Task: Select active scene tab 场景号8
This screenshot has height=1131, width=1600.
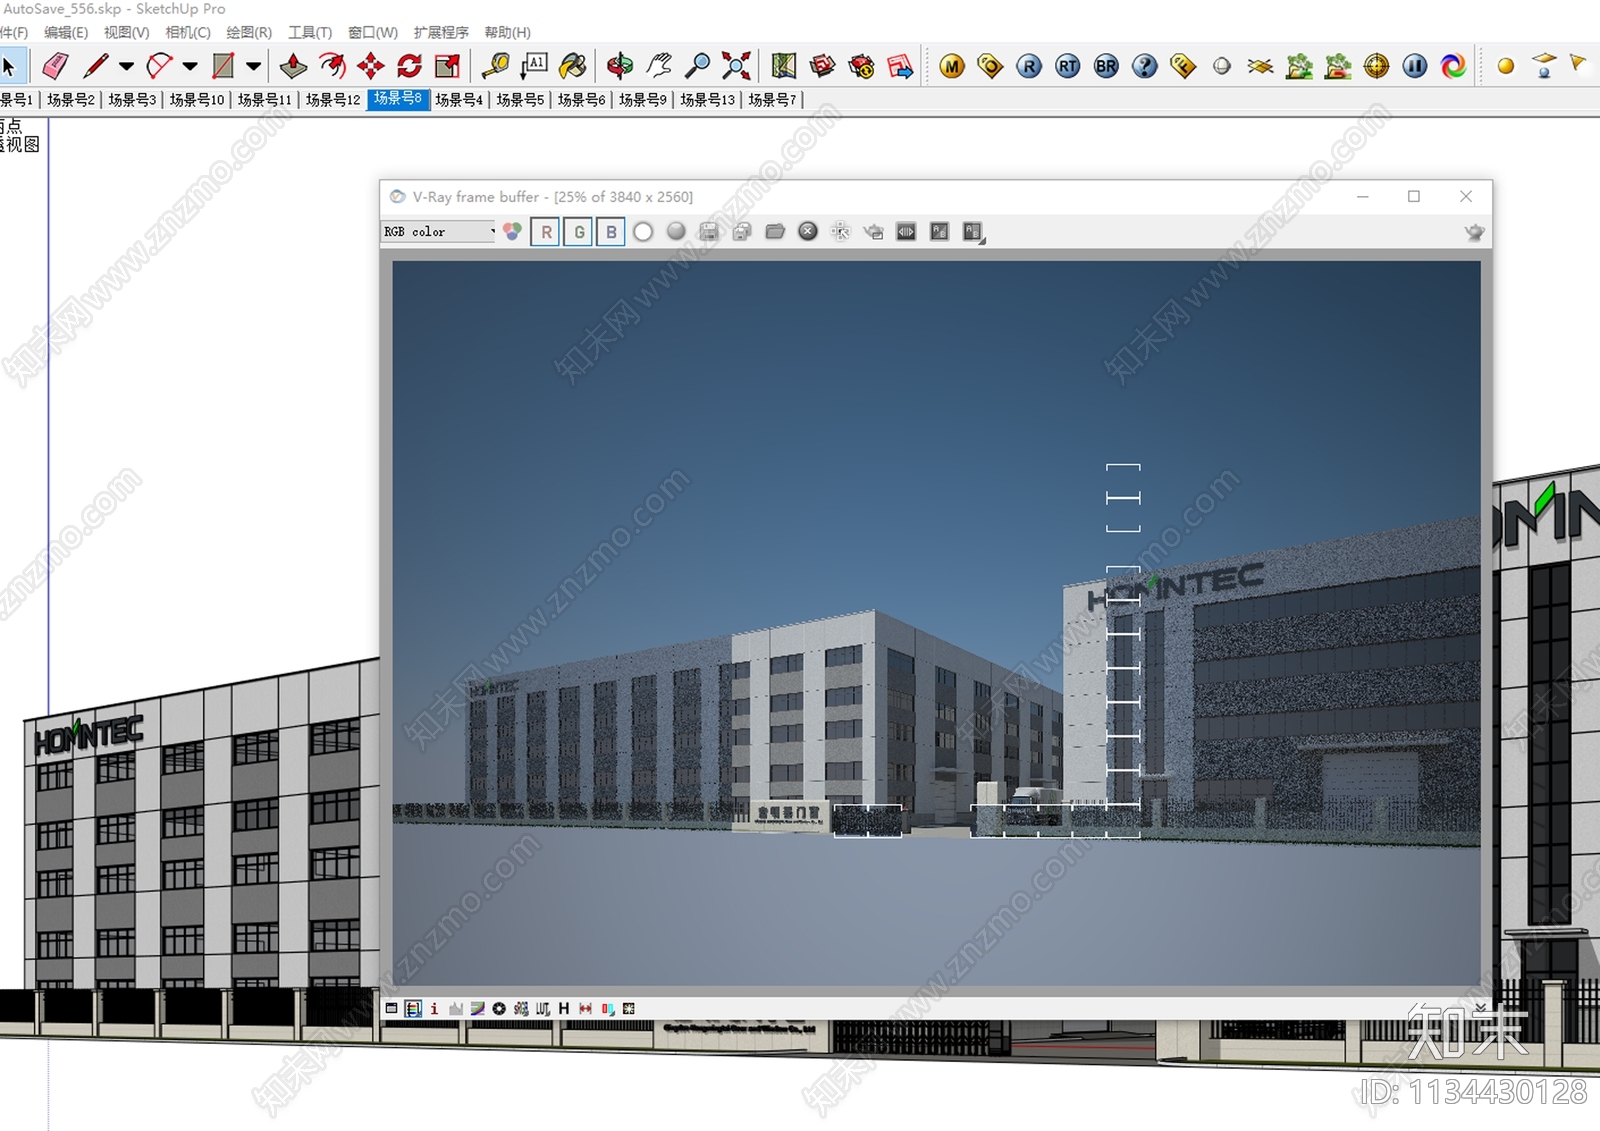Action: pos(398,99)
